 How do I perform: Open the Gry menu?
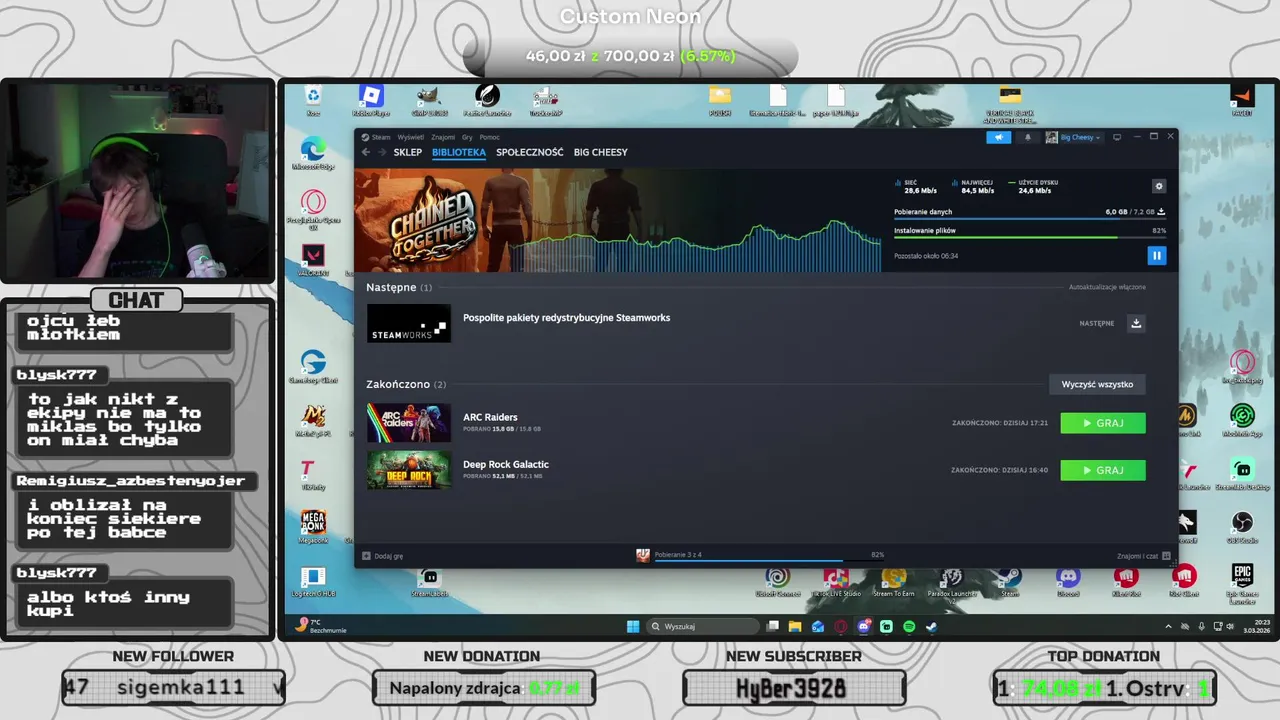[468, 137]
